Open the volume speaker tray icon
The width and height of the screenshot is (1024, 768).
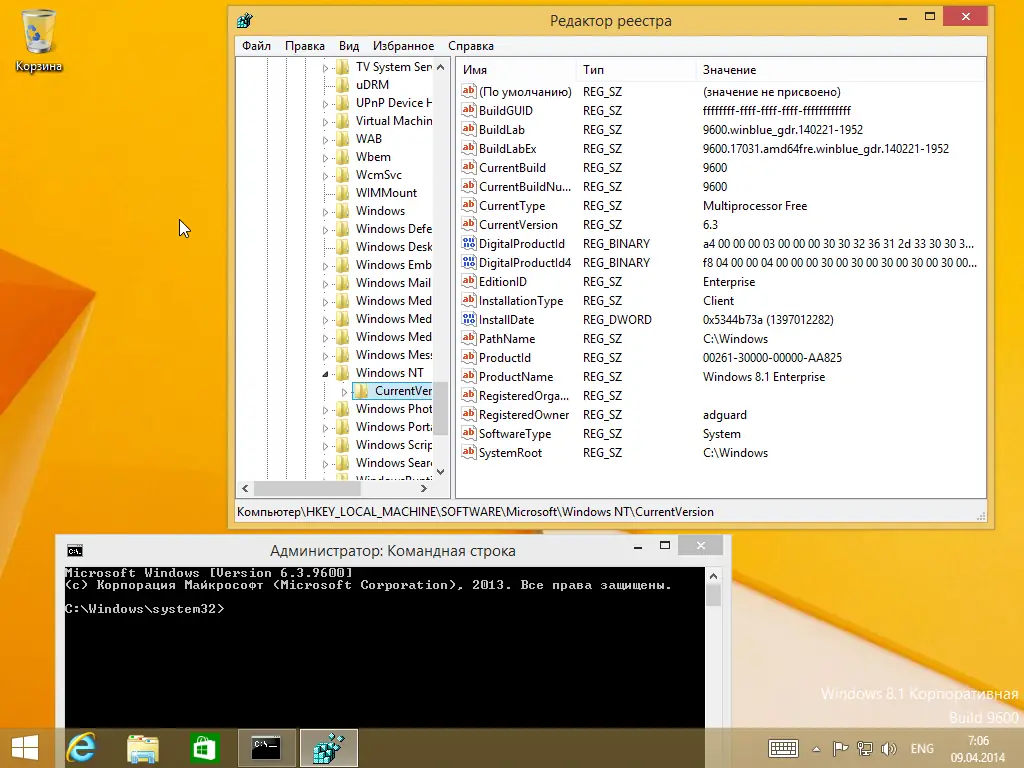(888, 748)
